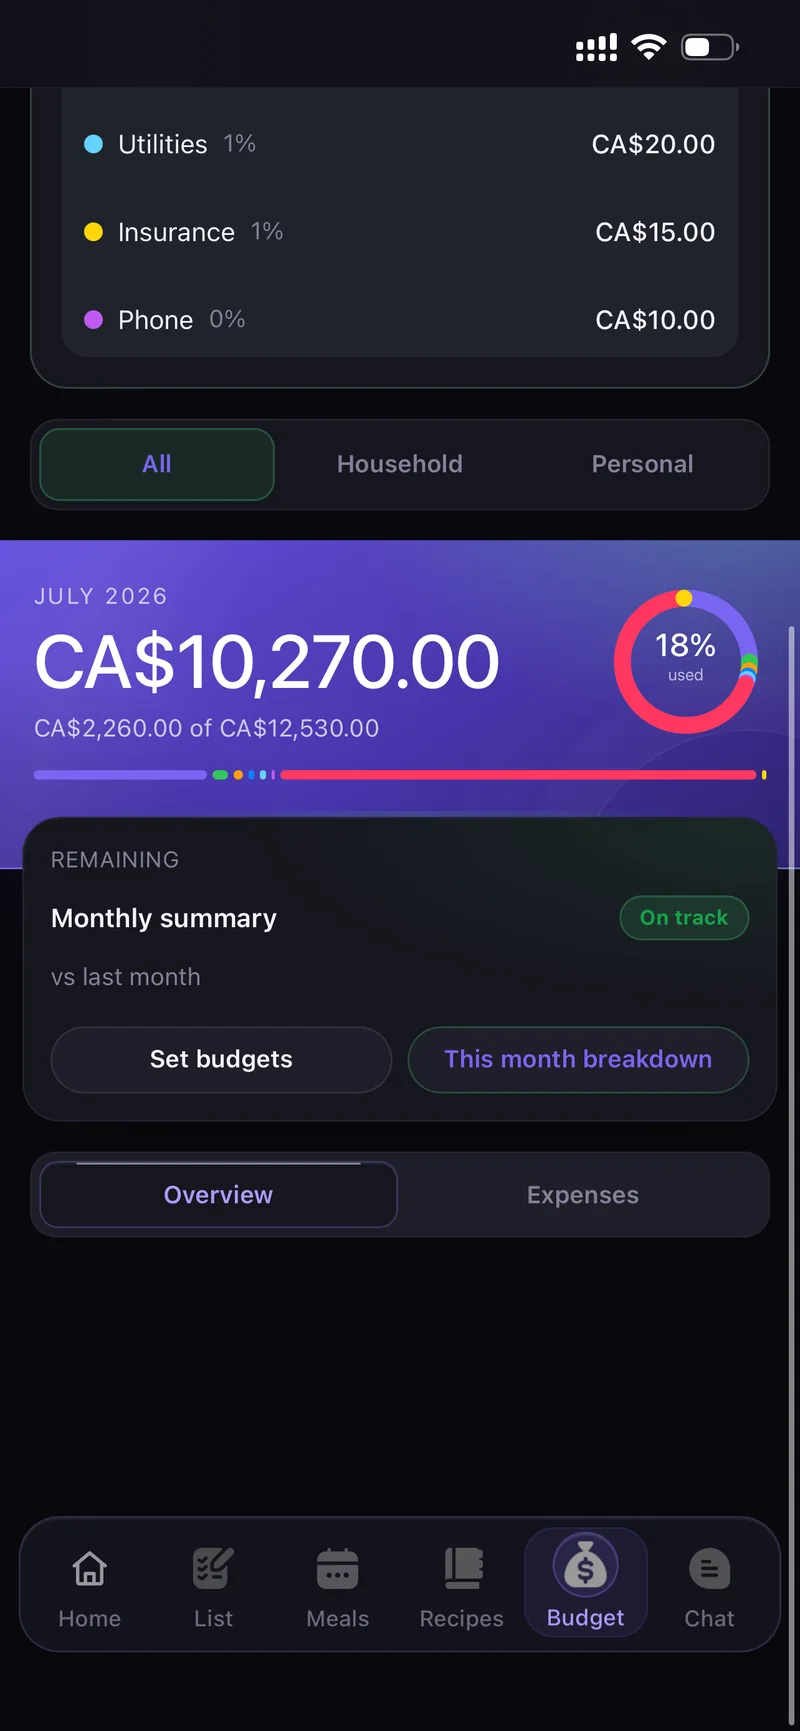The image size is (800, 1731).
Task: Tap the 18% used donut chart
Action: [x=686, y=661]
